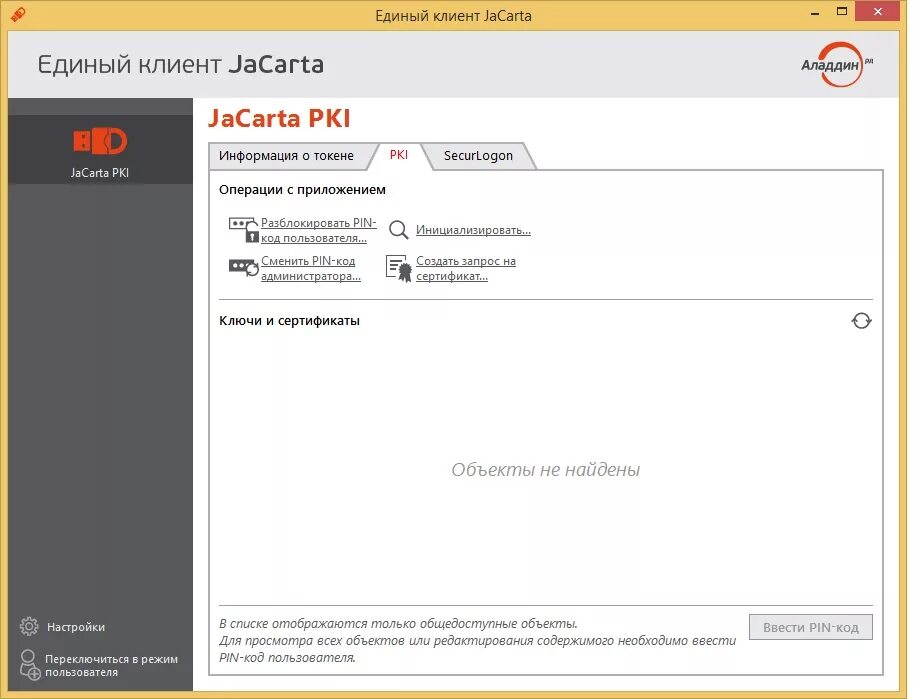This screenshot has width=914, height=699.
Task: Minimize the Единый клиент JaCarta window
Action: pos(815,13)
